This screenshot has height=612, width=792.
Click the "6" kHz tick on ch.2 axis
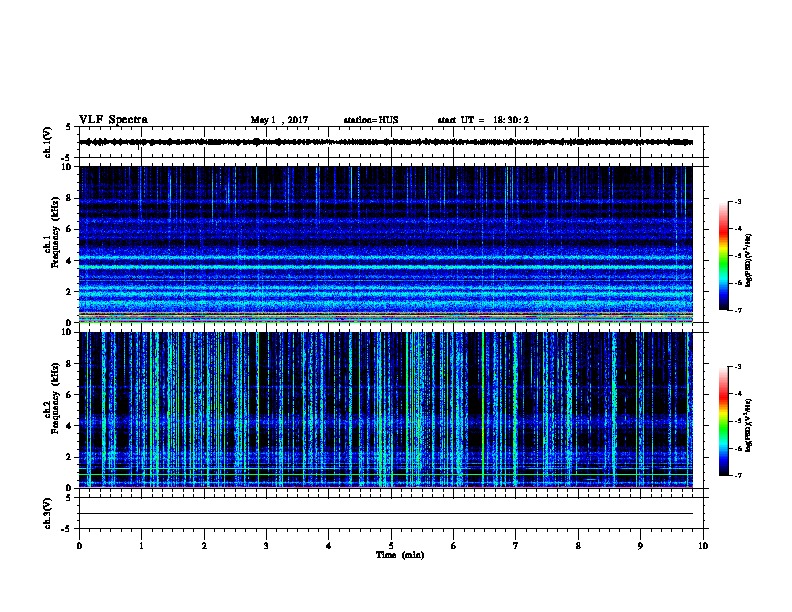(x=69, y=395)
